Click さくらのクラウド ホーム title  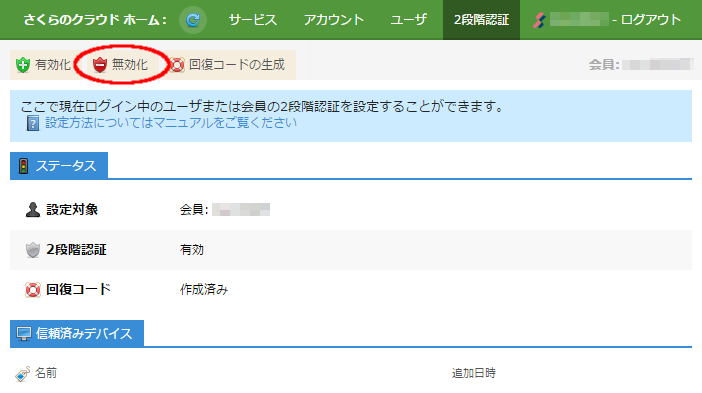tap(95, 20)
